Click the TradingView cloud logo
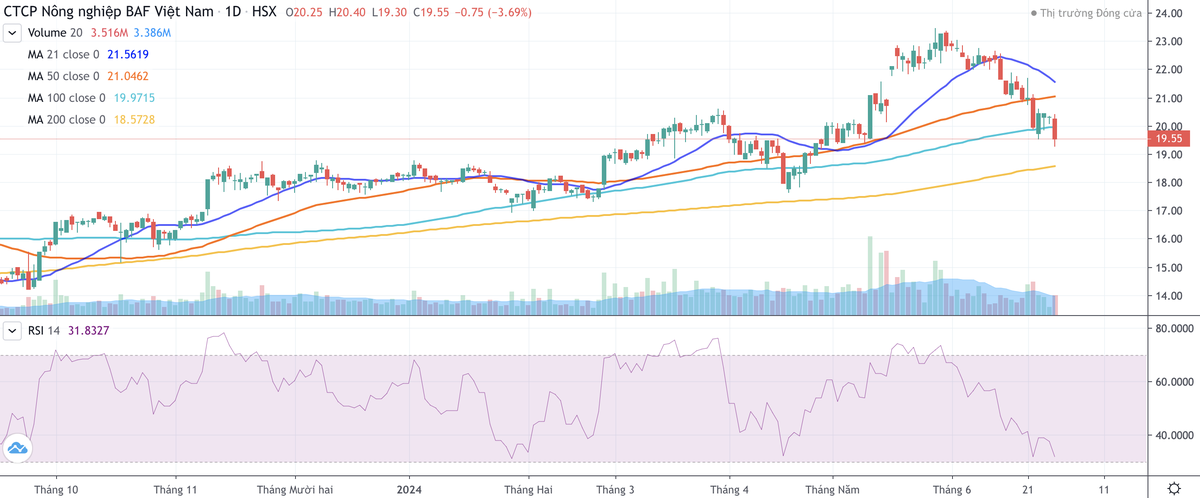 click(17, 450)
